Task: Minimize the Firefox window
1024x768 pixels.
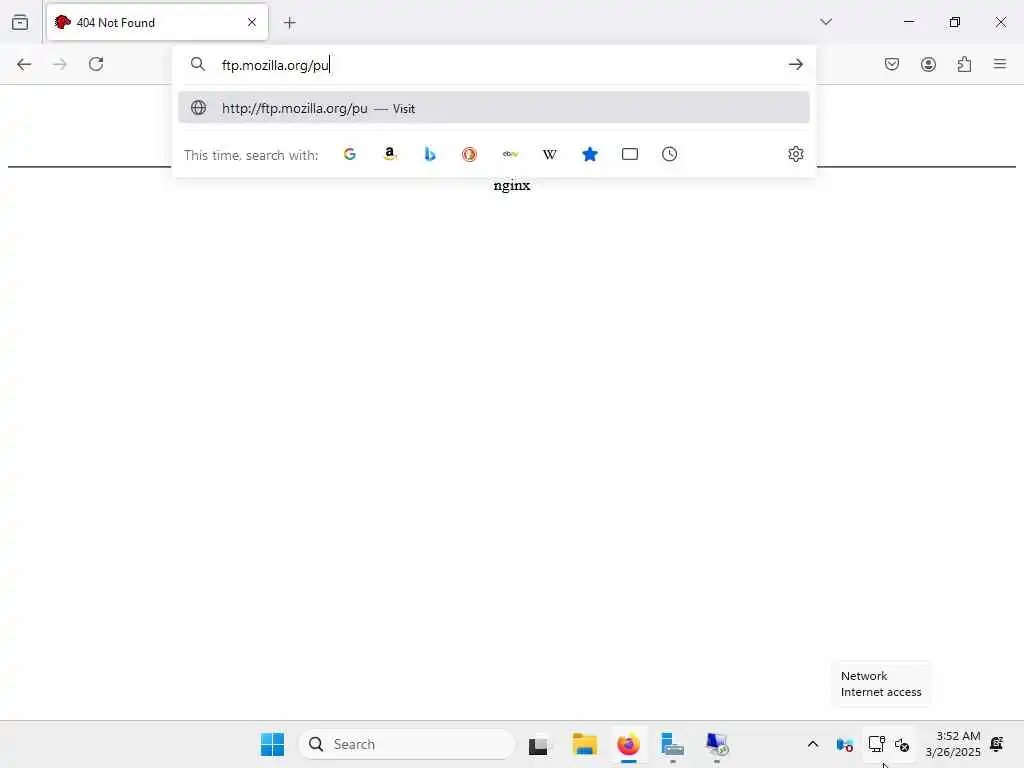Action: tap(909, 22)
